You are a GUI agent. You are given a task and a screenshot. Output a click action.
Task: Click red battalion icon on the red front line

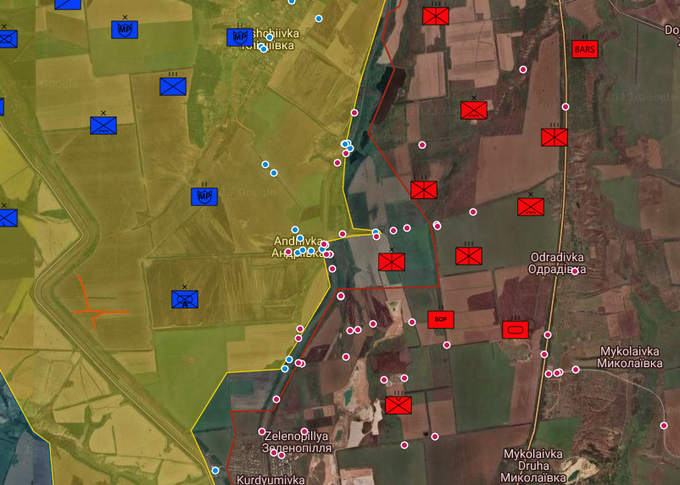(x=424, y=190)
